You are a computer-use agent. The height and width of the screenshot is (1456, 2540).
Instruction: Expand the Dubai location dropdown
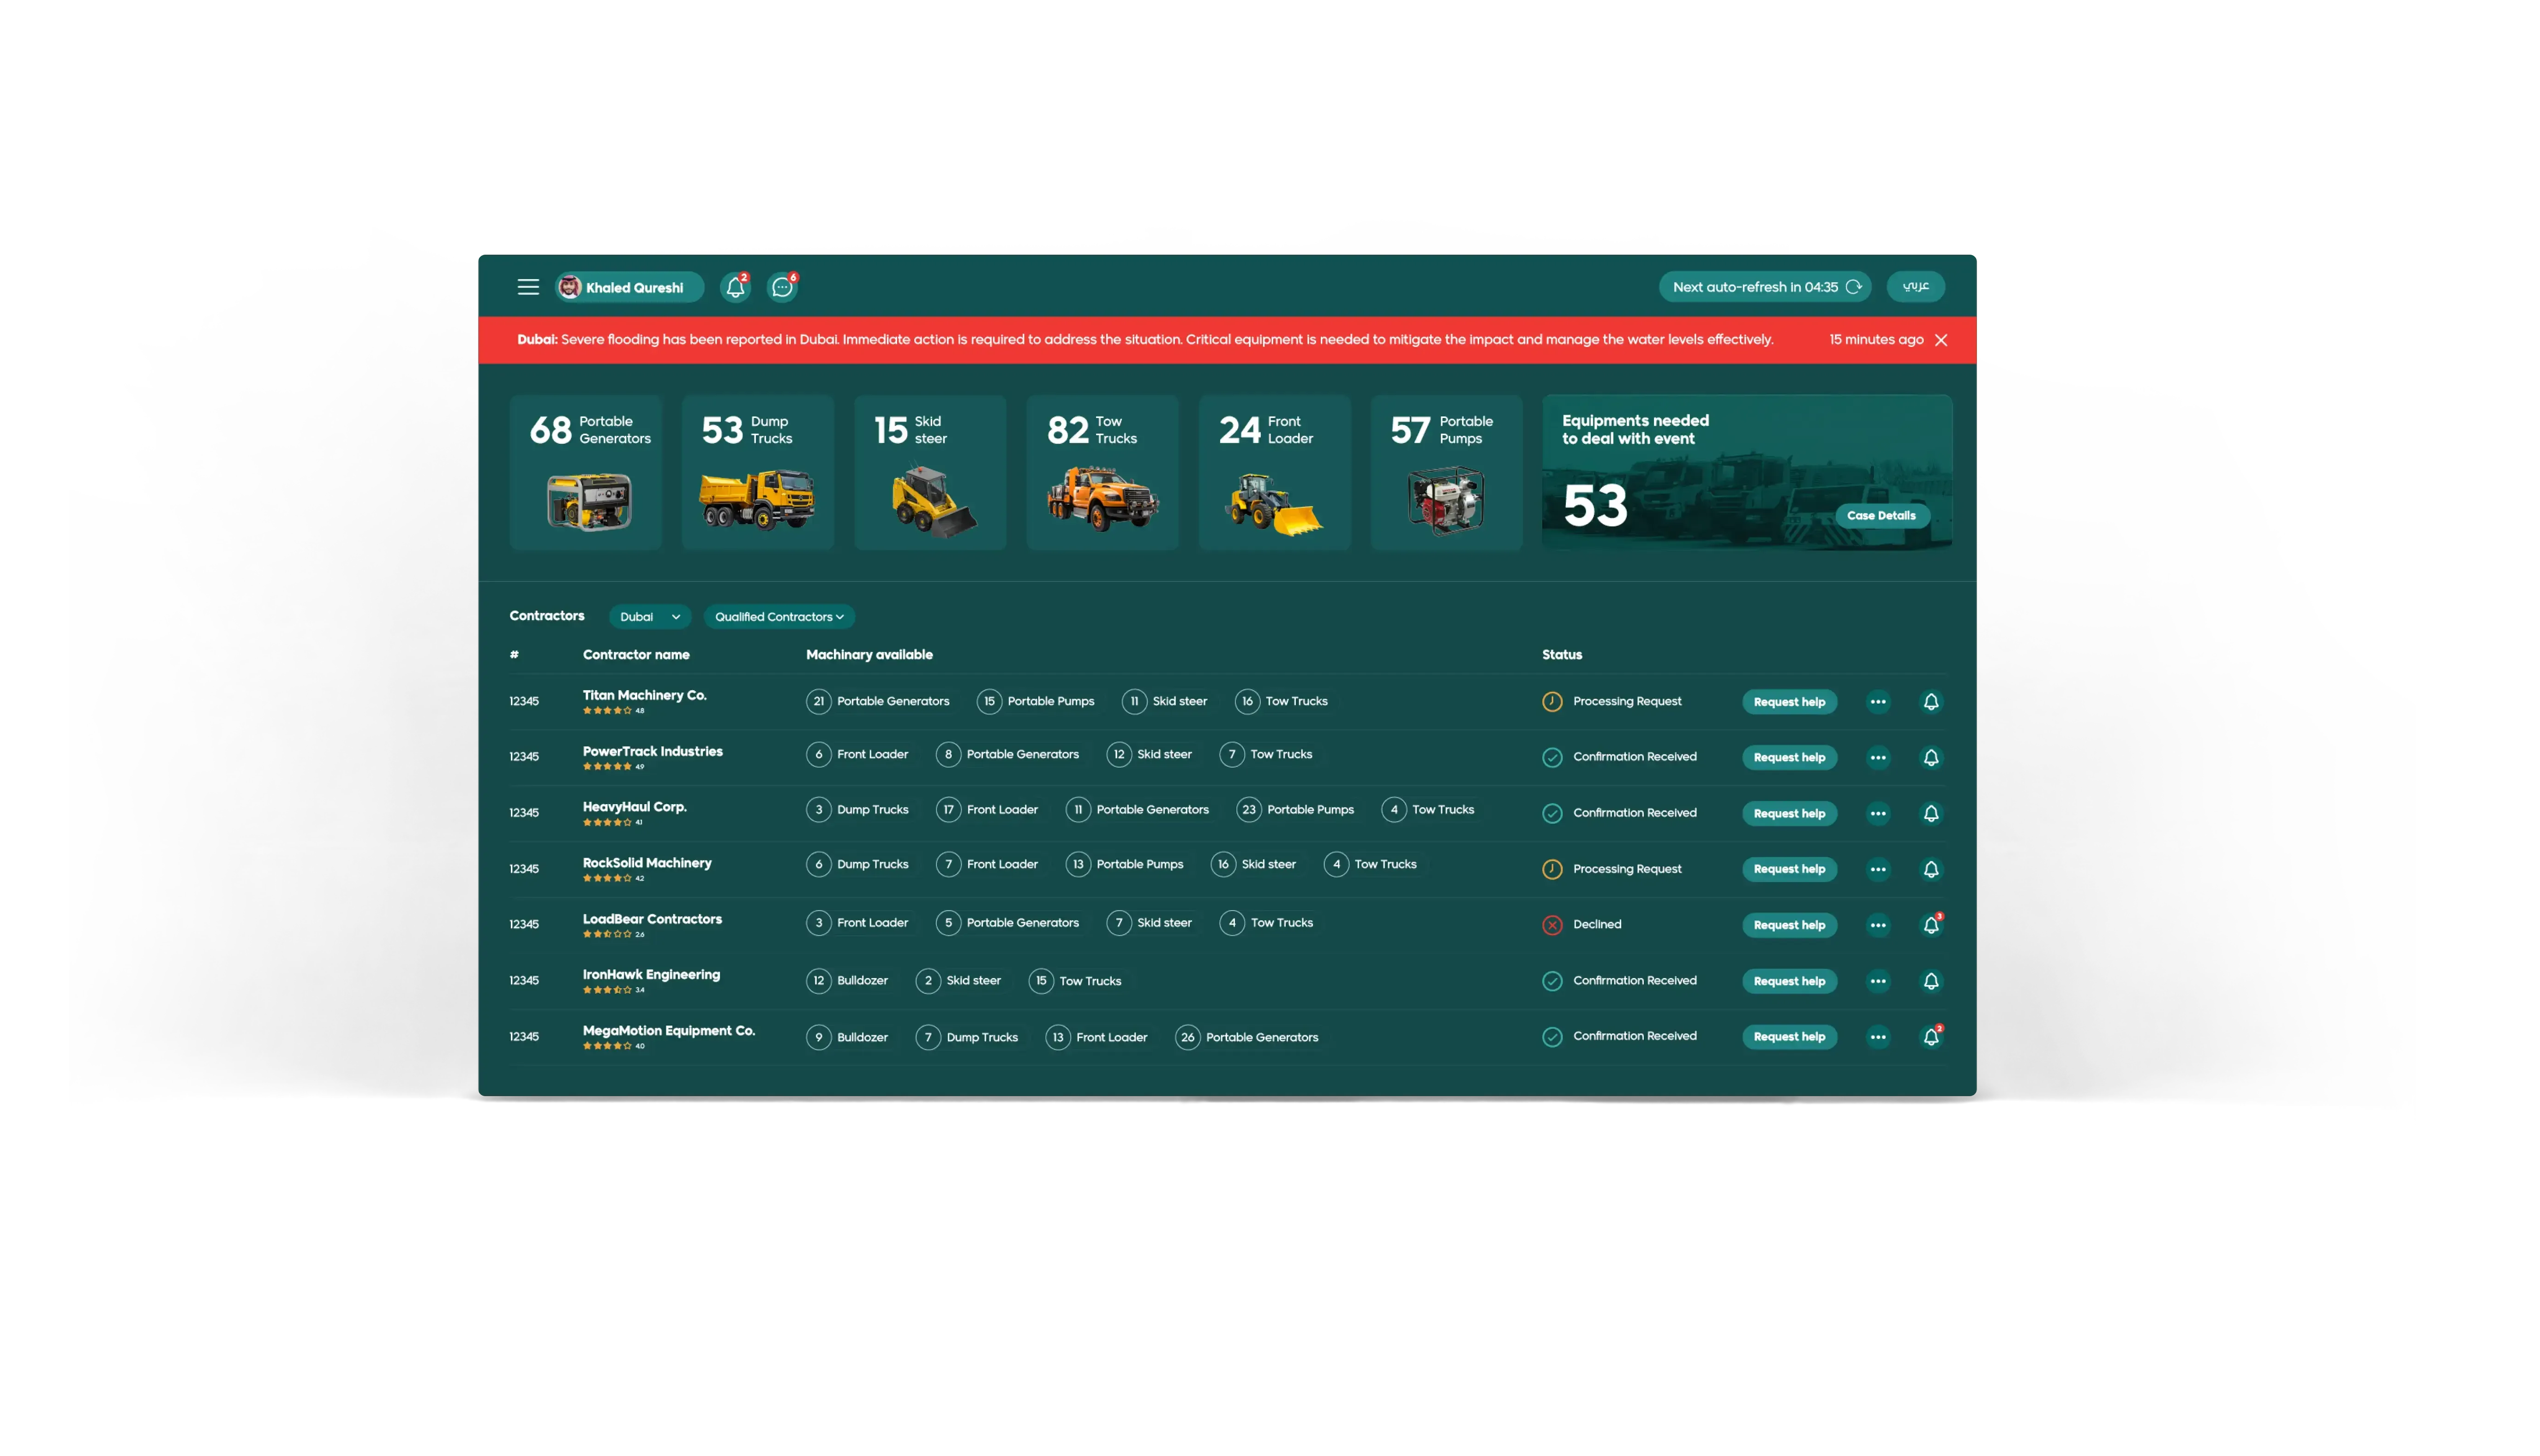650,617
